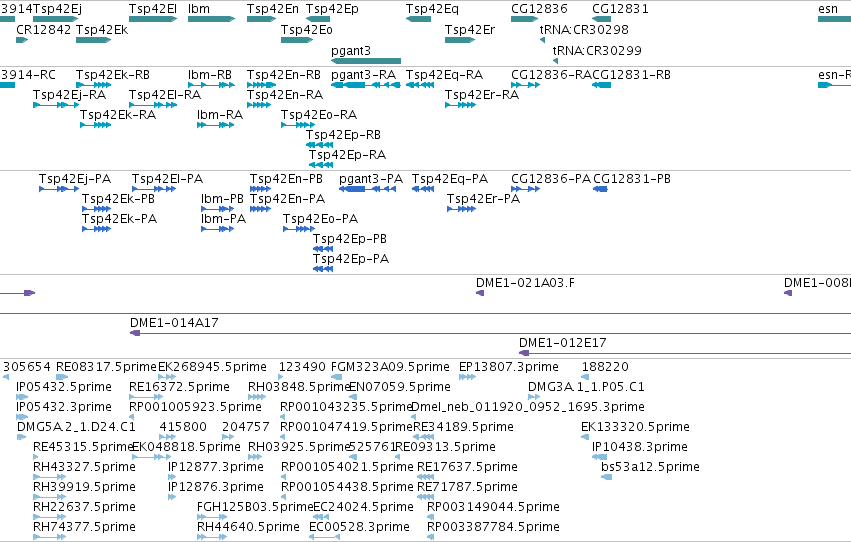Click EST IP05432.5prime
The width and height of the screenshot is (851, 542).
(x=22, y=397)
